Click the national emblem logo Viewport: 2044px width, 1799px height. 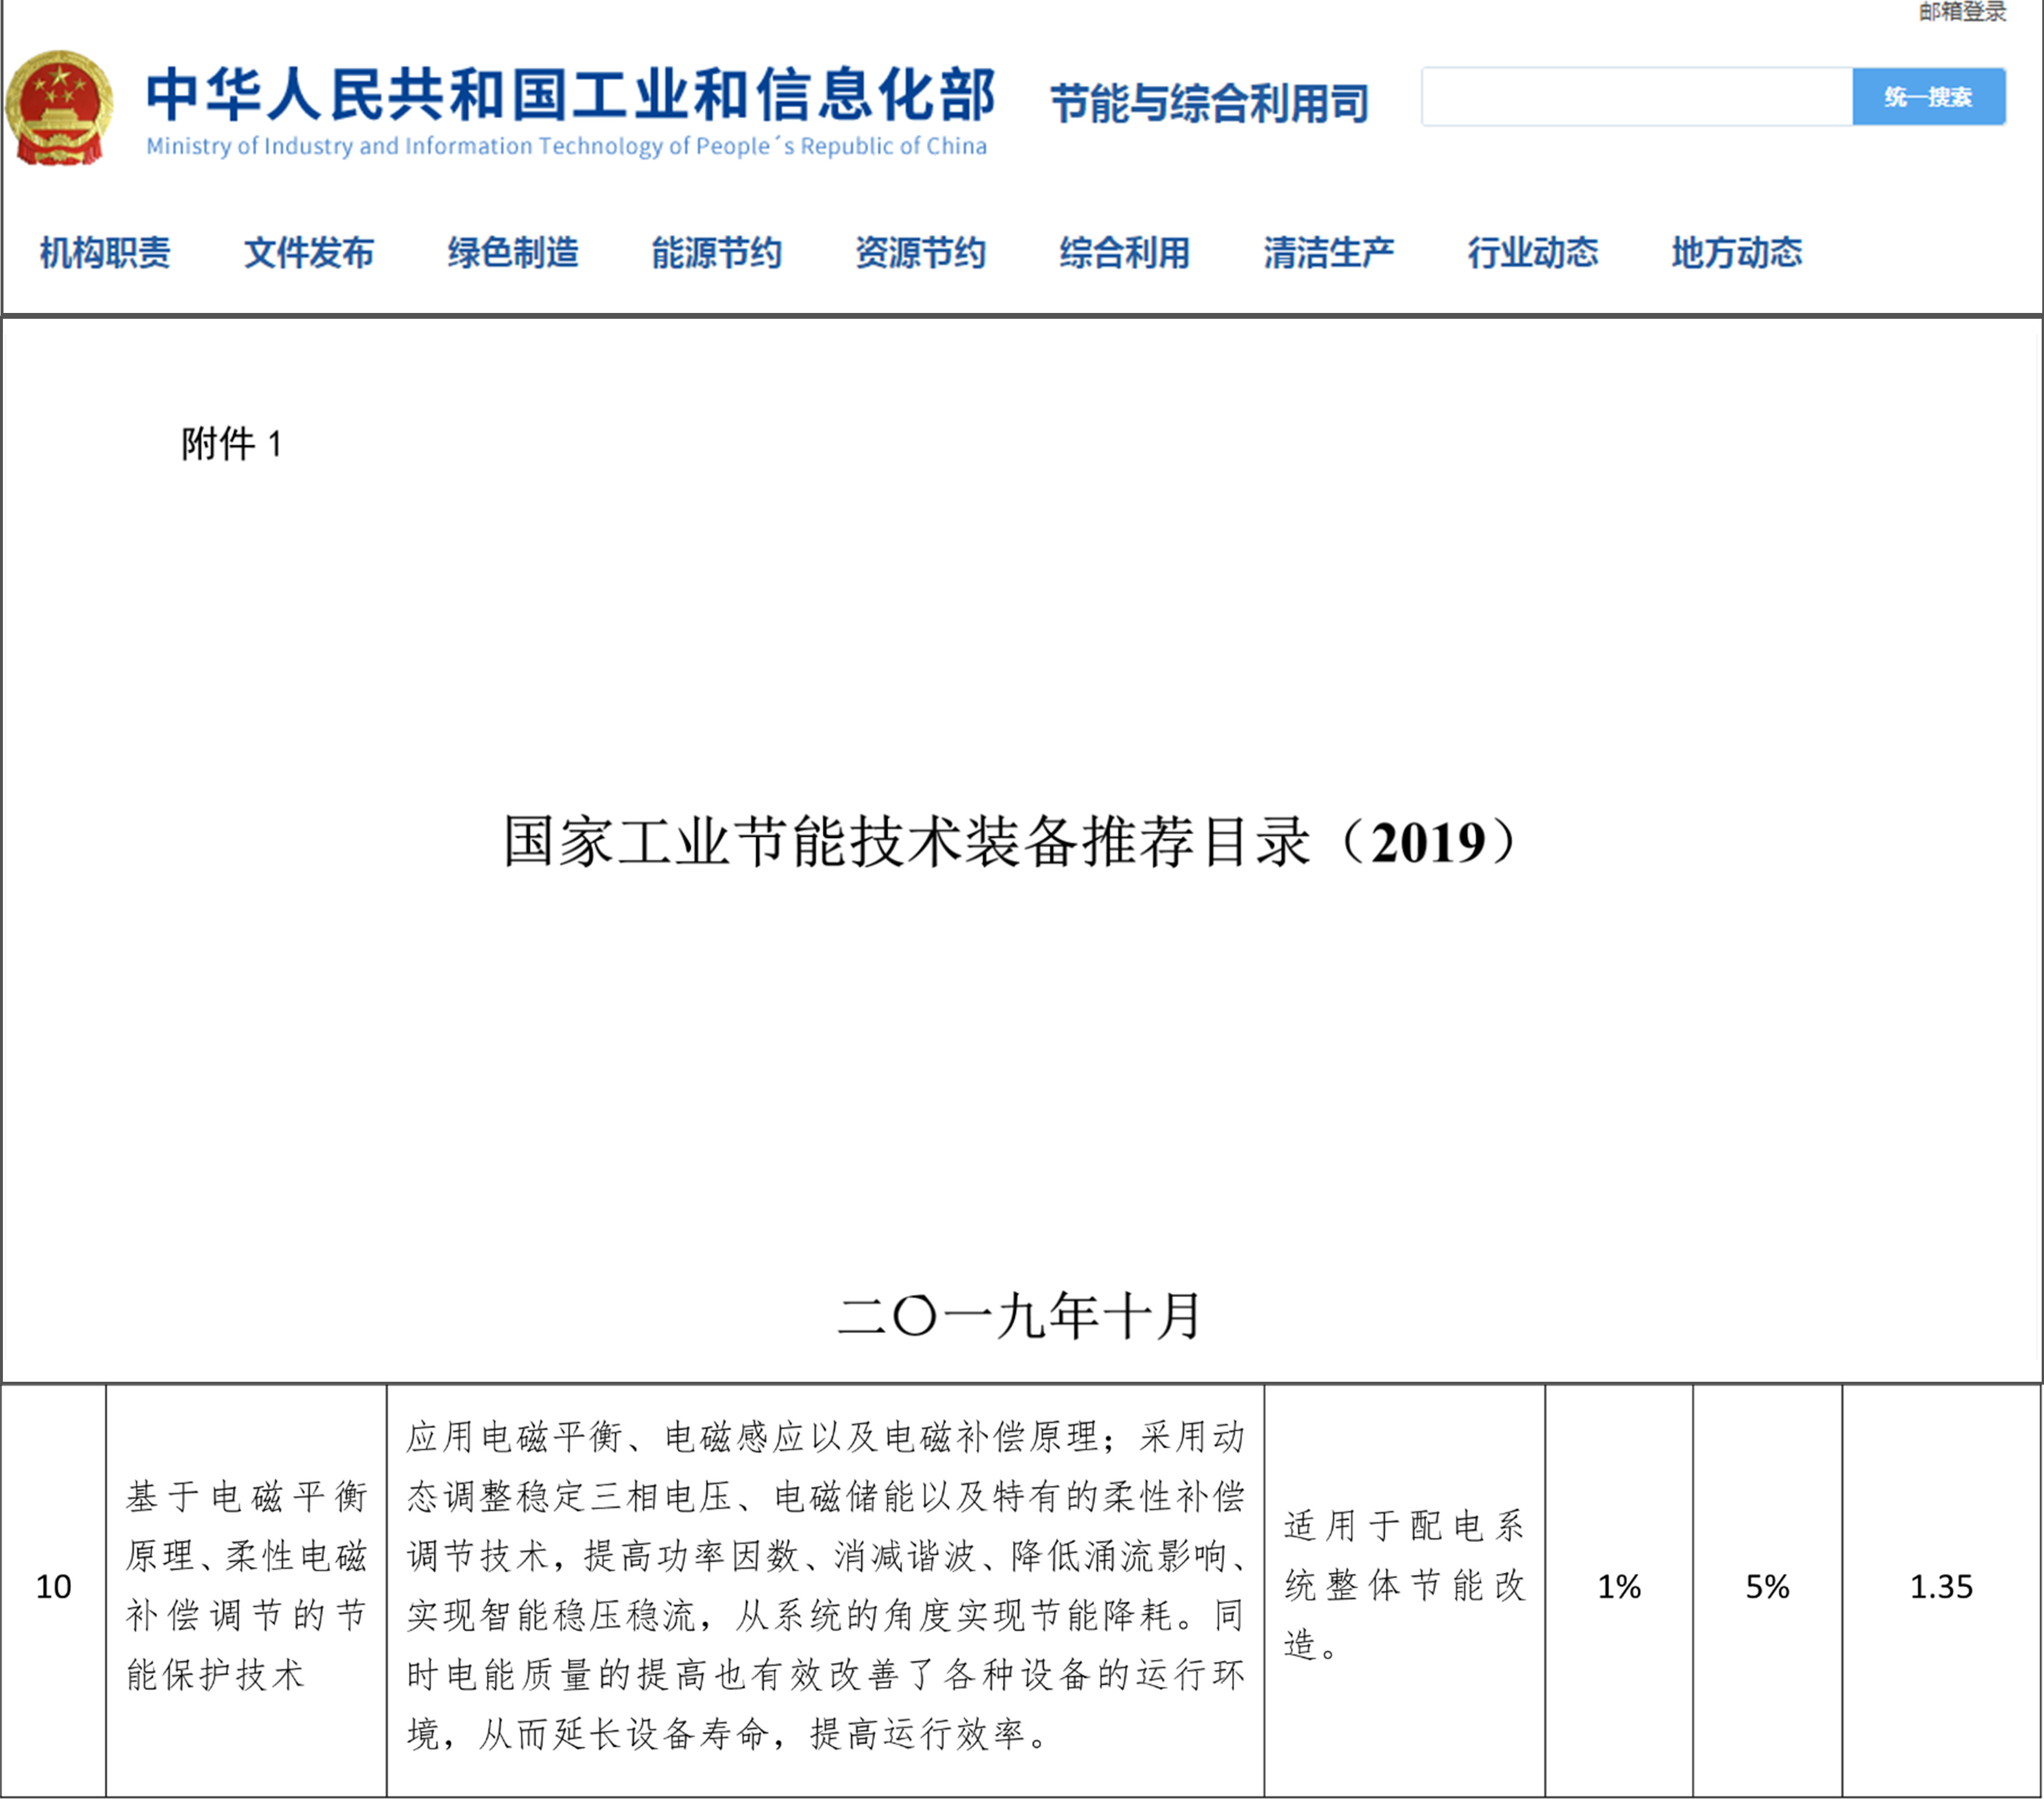coord(59,108)
